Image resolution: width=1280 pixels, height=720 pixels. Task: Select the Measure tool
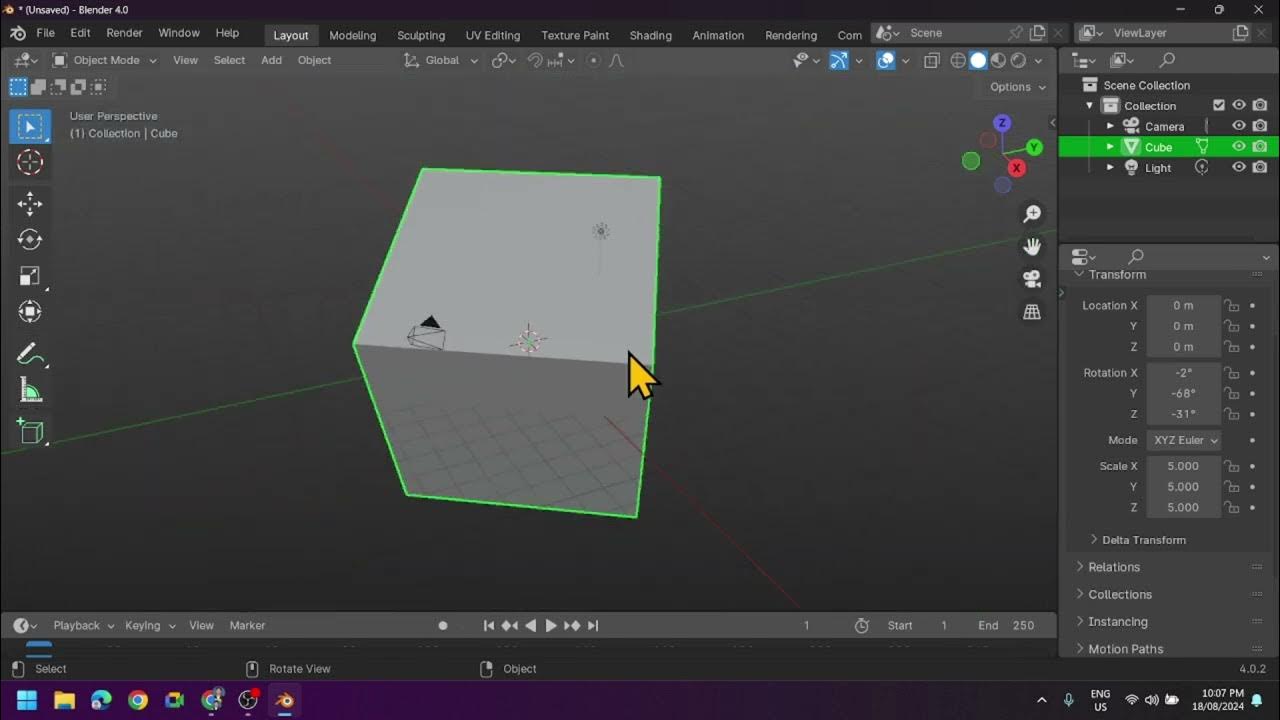30,390
